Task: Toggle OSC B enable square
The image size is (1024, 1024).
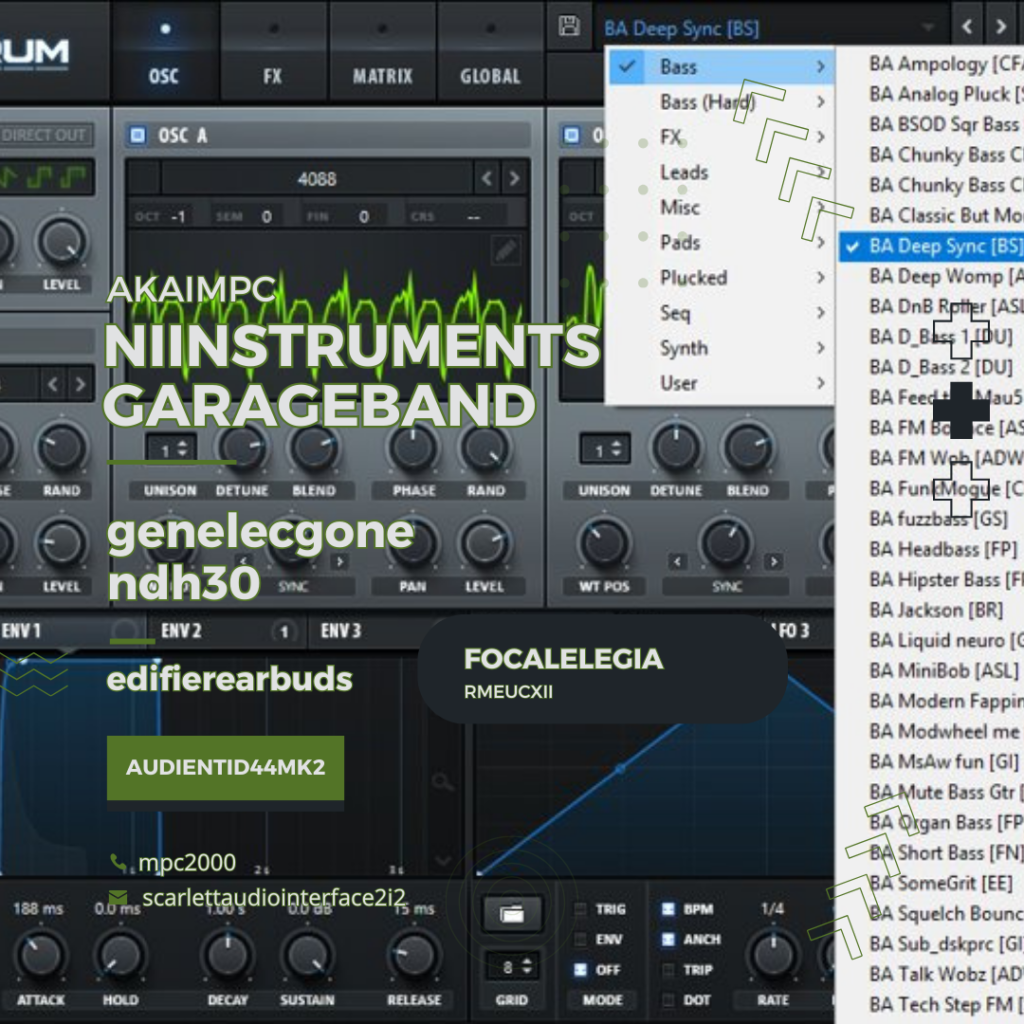Action: (x=571, y=135)
